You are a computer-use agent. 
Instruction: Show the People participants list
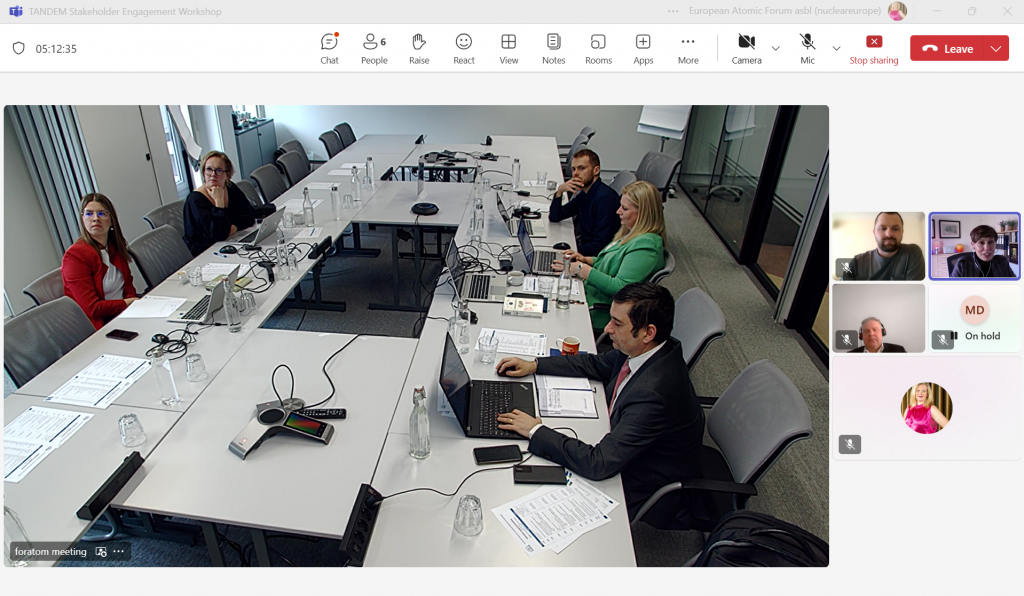point(374,49)
